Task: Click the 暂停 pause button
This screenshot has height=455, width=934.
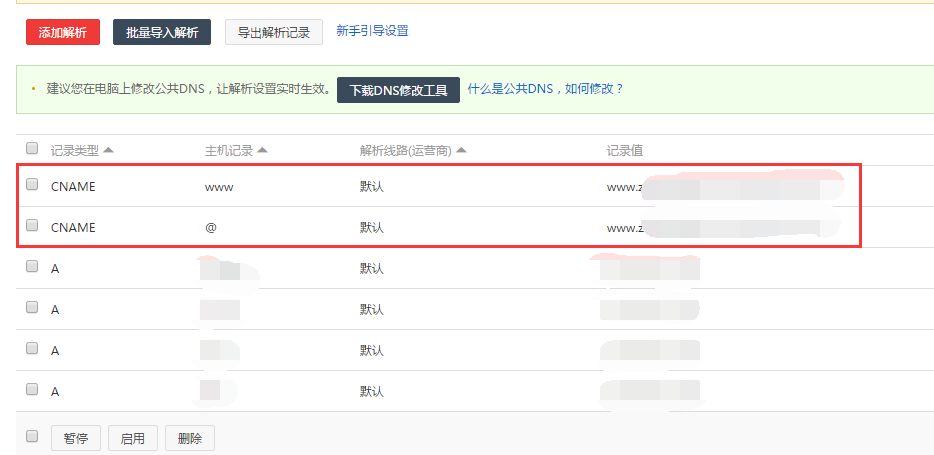Action: pos(76,438)
